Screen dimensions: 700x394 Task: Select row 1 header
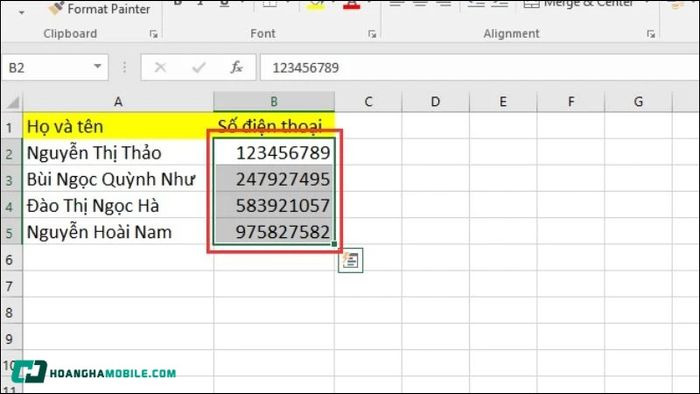click(x=12, y=127)
